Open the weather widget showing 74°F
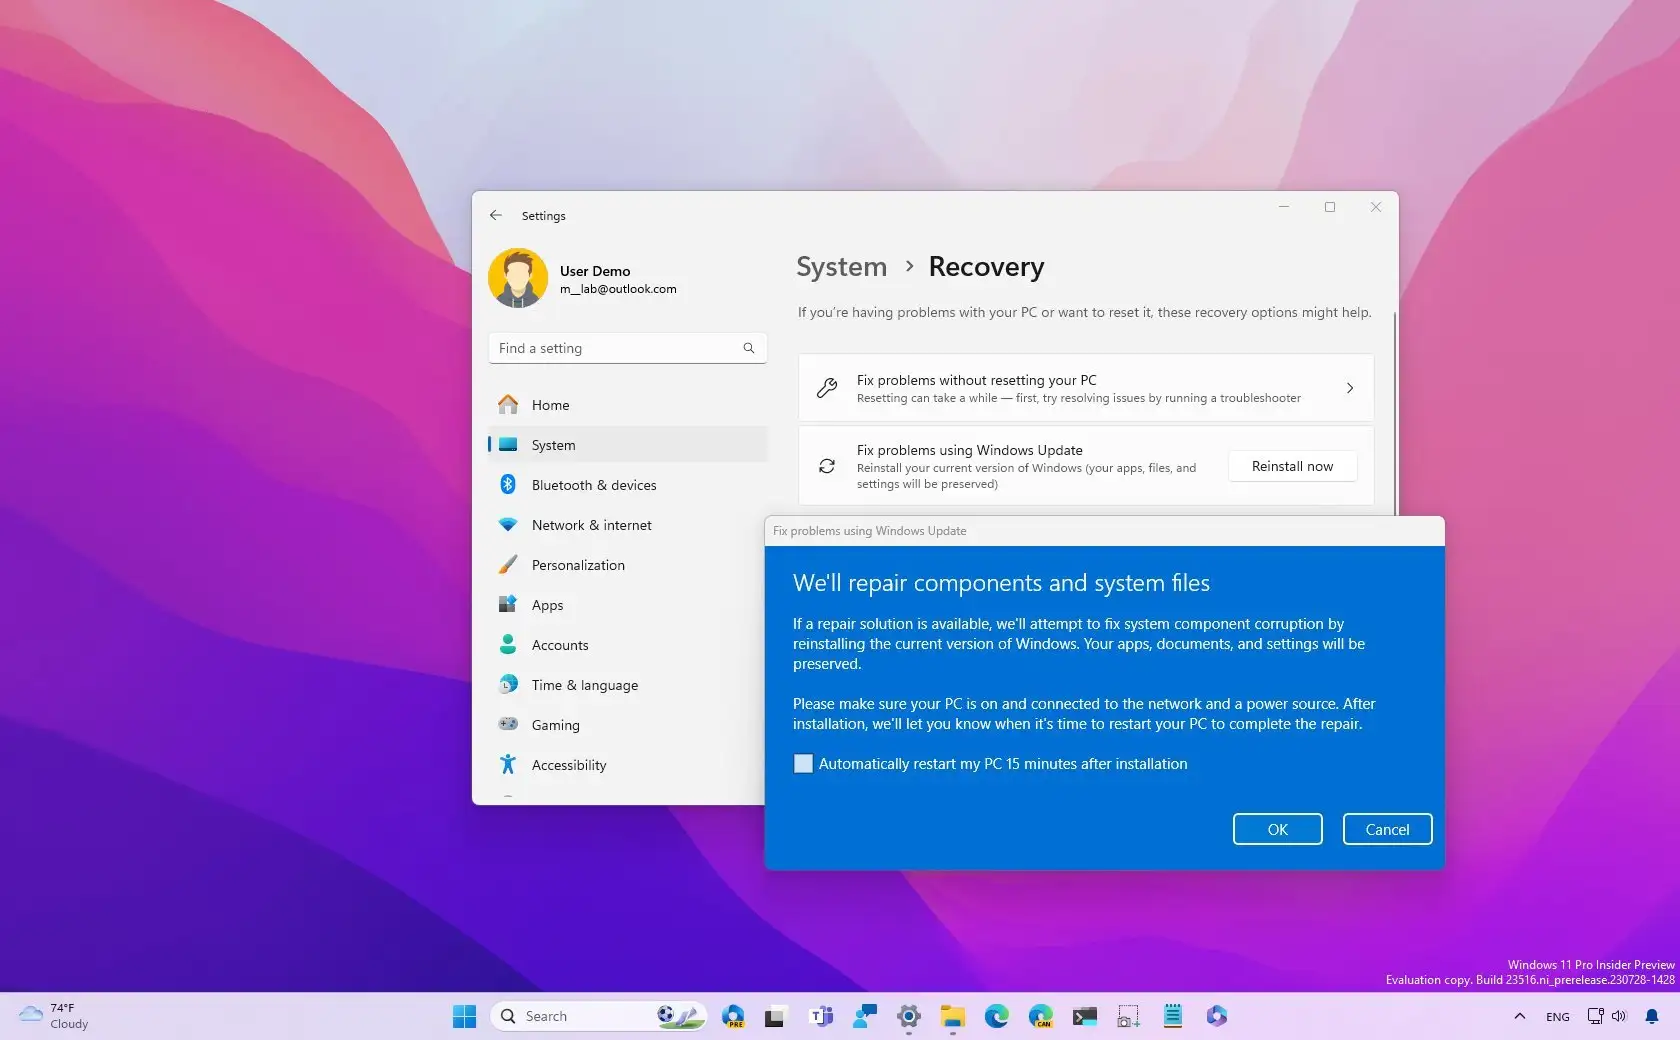This screenshot has height=1040, width=1680. [x=55, y=1016]
